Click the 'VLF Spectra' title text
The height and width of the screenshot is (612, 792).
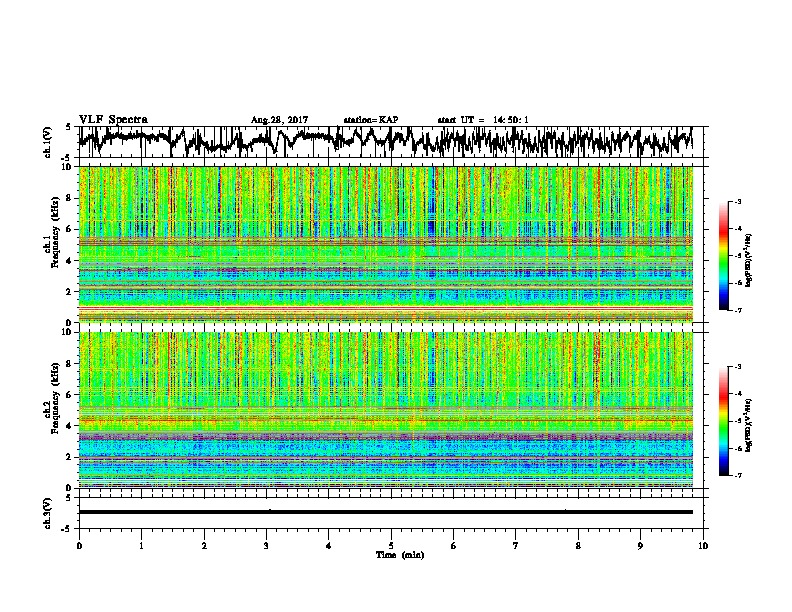[x=113, y=120]
